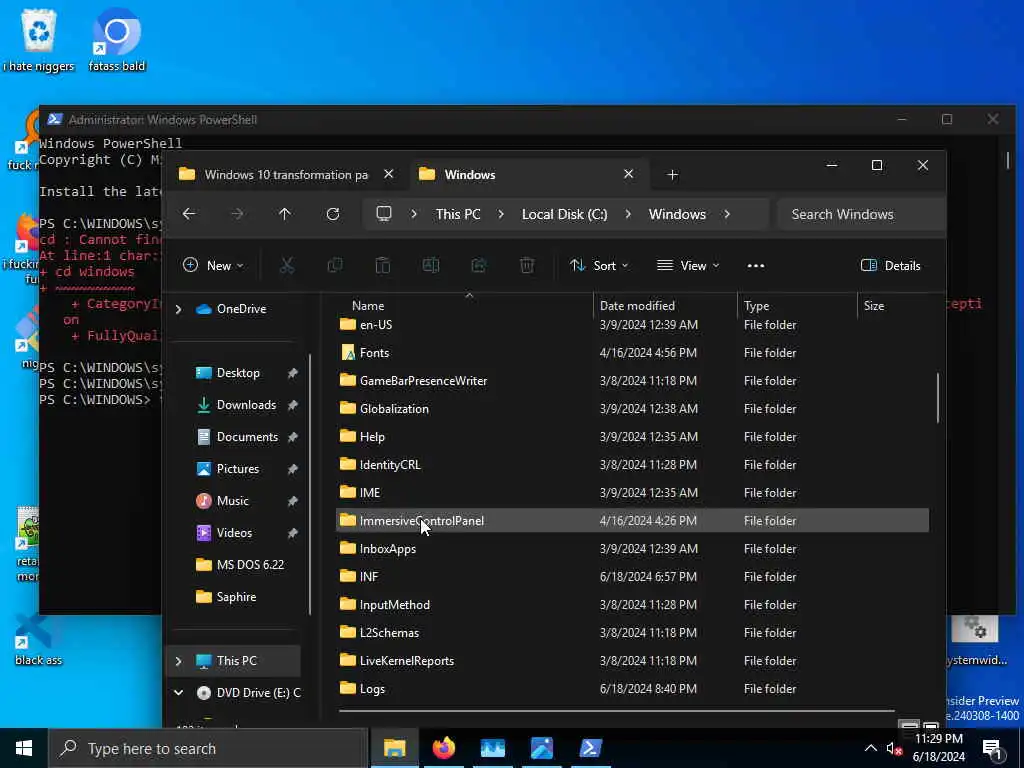This screenshot has height=768, width=1024.
Task: Click the Delete trash icon
Action: [x=527, y=265]
